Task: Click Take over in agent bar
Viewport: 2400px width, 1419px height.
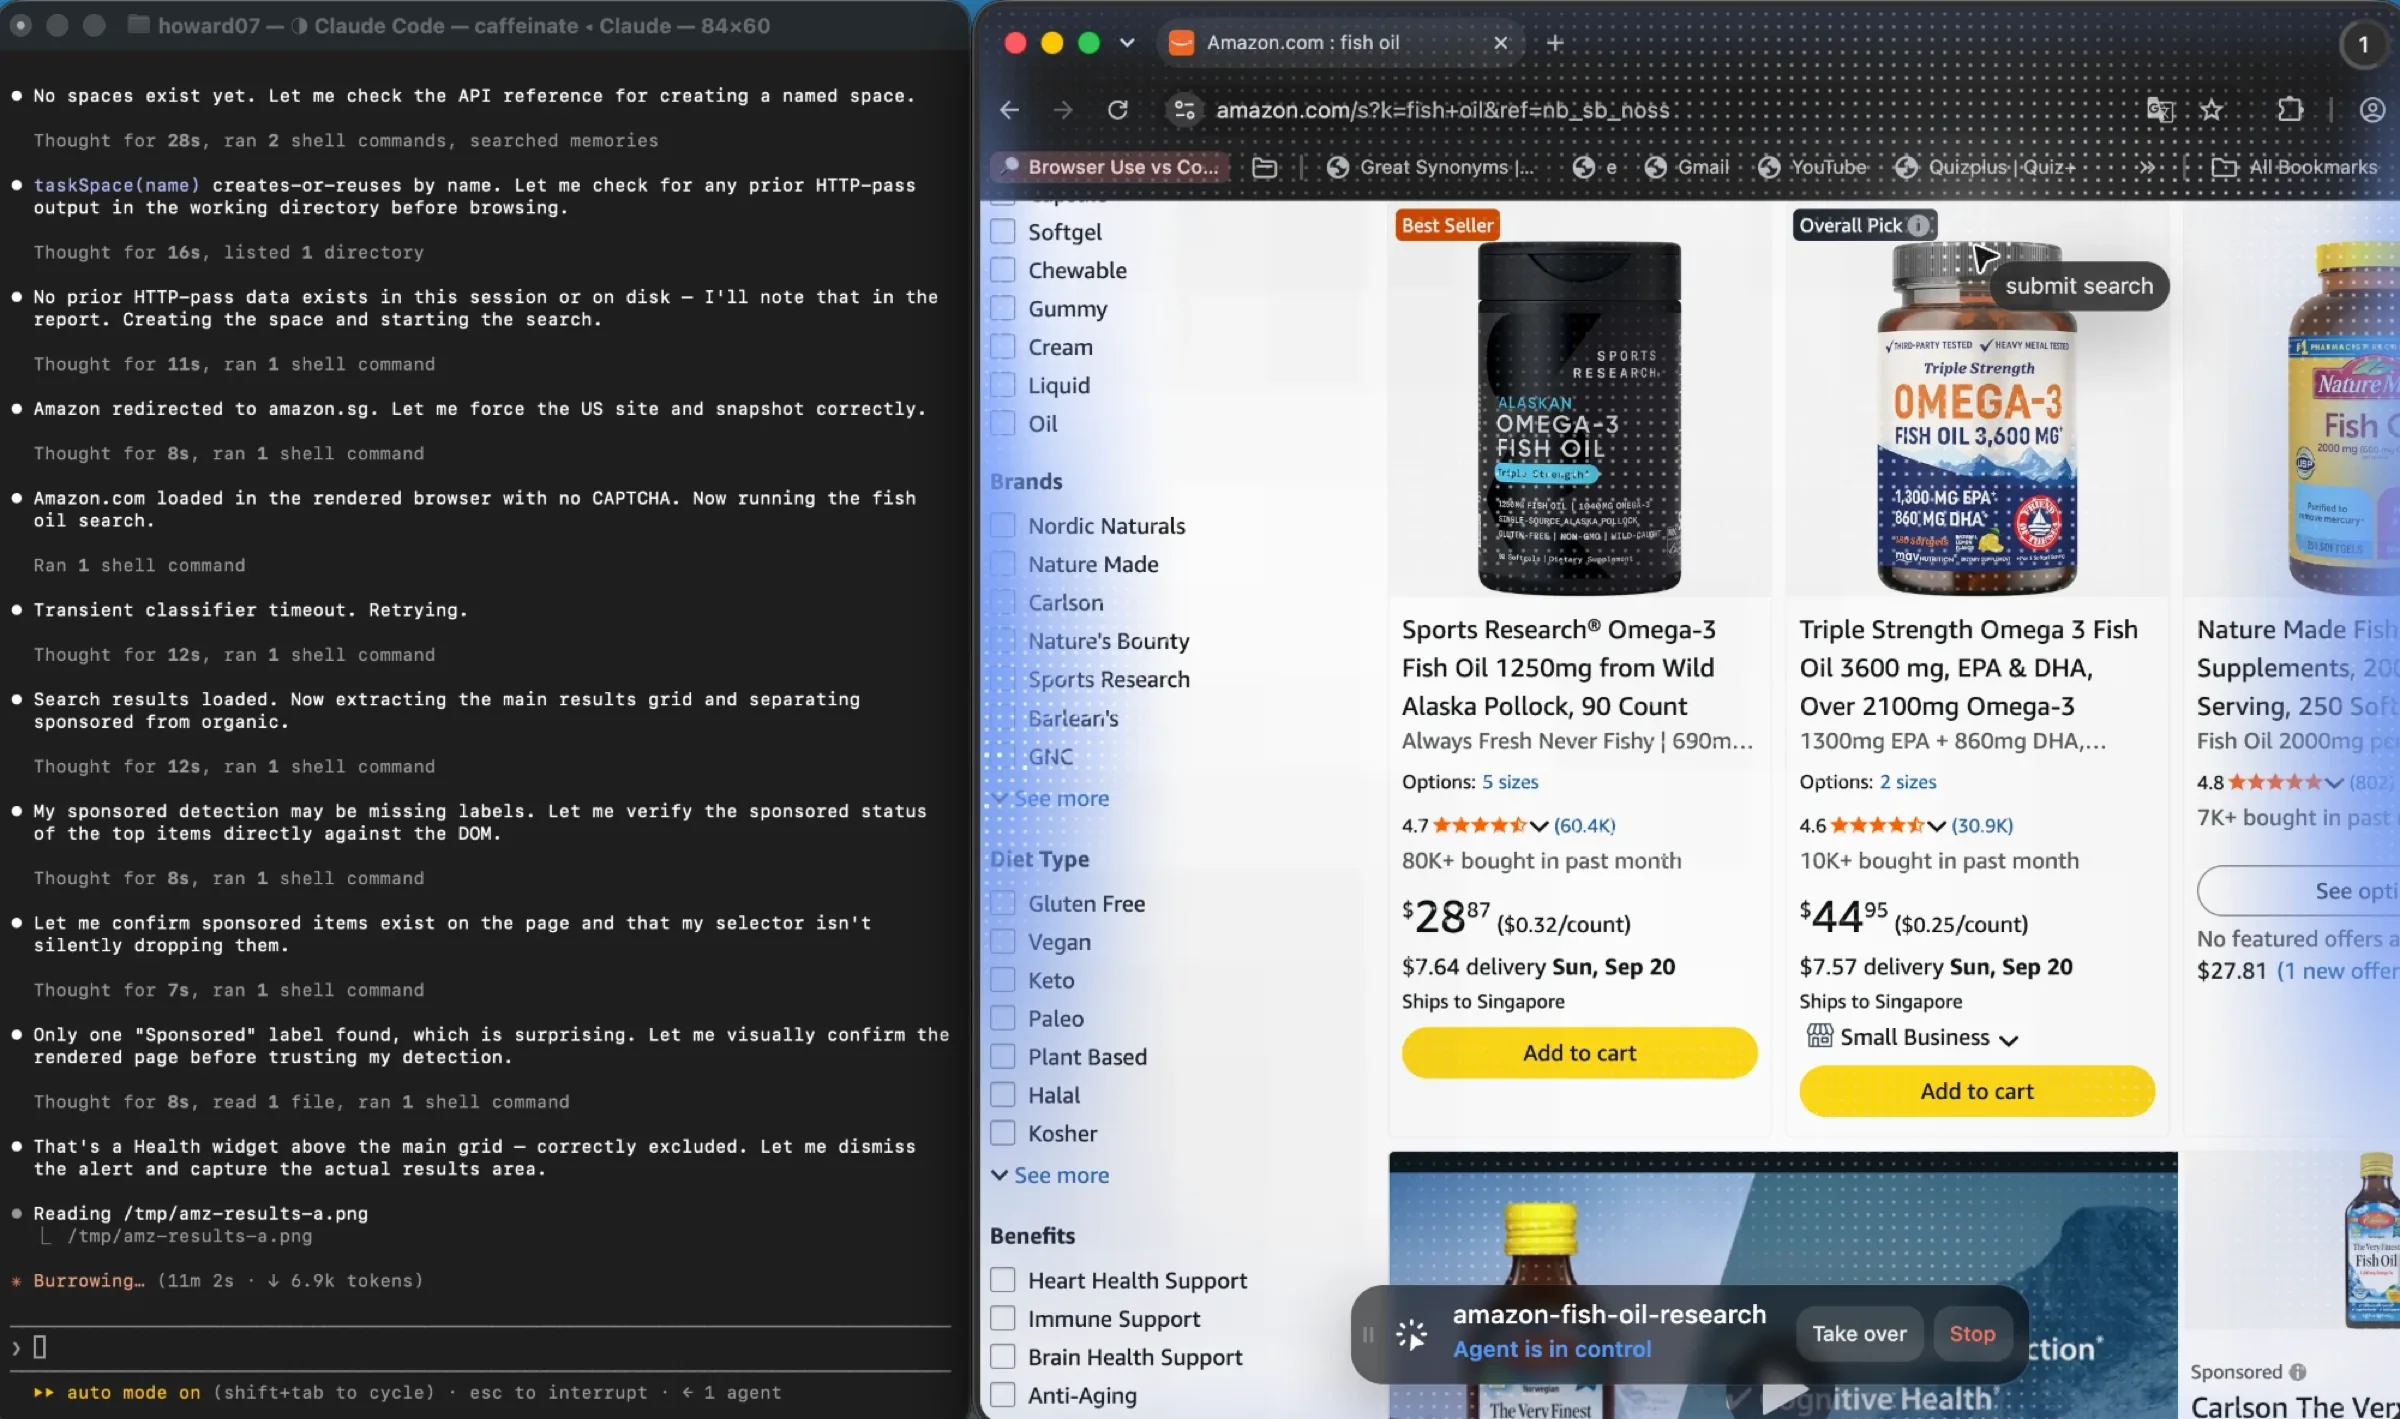Action: tap(1859, 1334)
